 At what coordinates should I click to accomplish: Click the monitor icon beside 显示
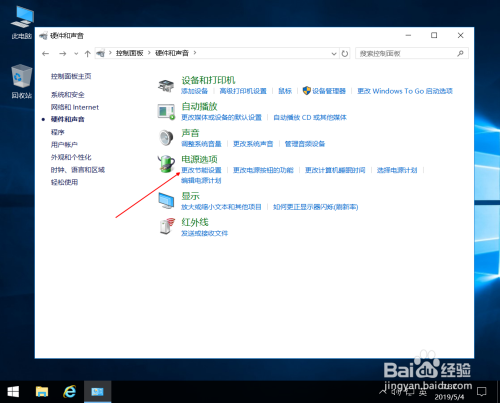(x=166, y=201)
